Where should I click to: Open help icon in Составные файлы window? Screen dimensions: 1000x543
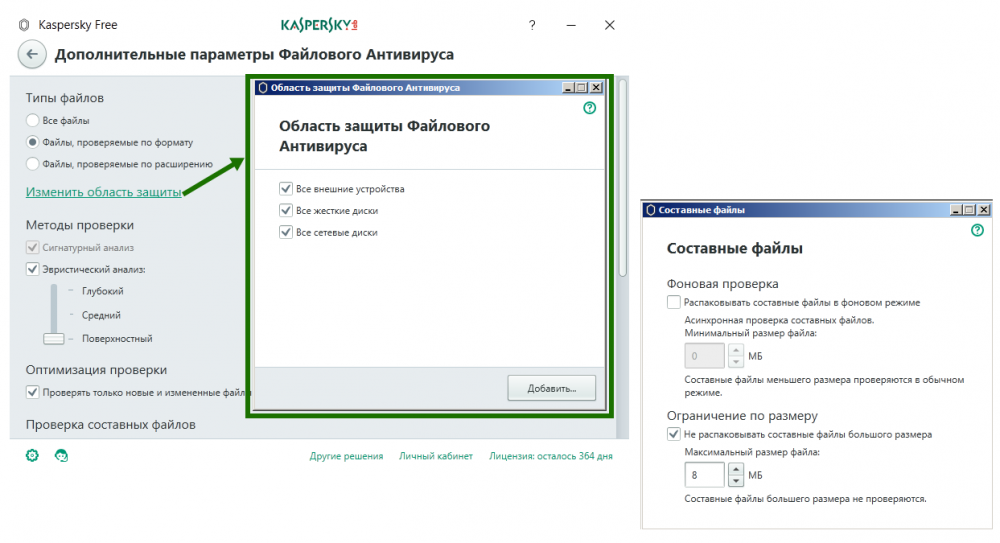pos(977,230)
